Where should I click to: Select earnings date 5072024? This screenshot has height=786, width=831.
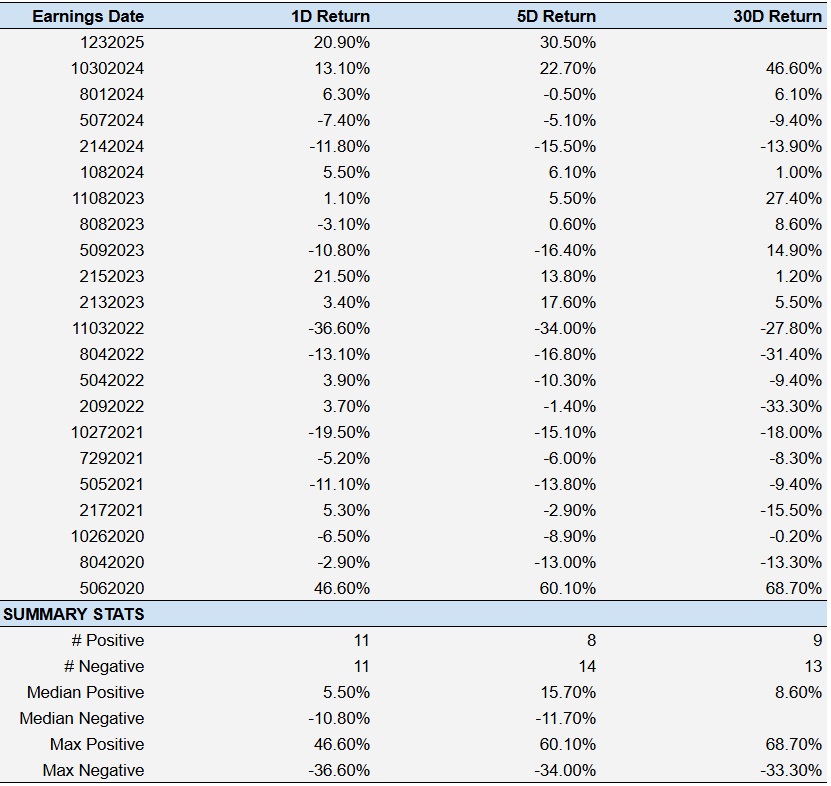click(x=112, y=120)
